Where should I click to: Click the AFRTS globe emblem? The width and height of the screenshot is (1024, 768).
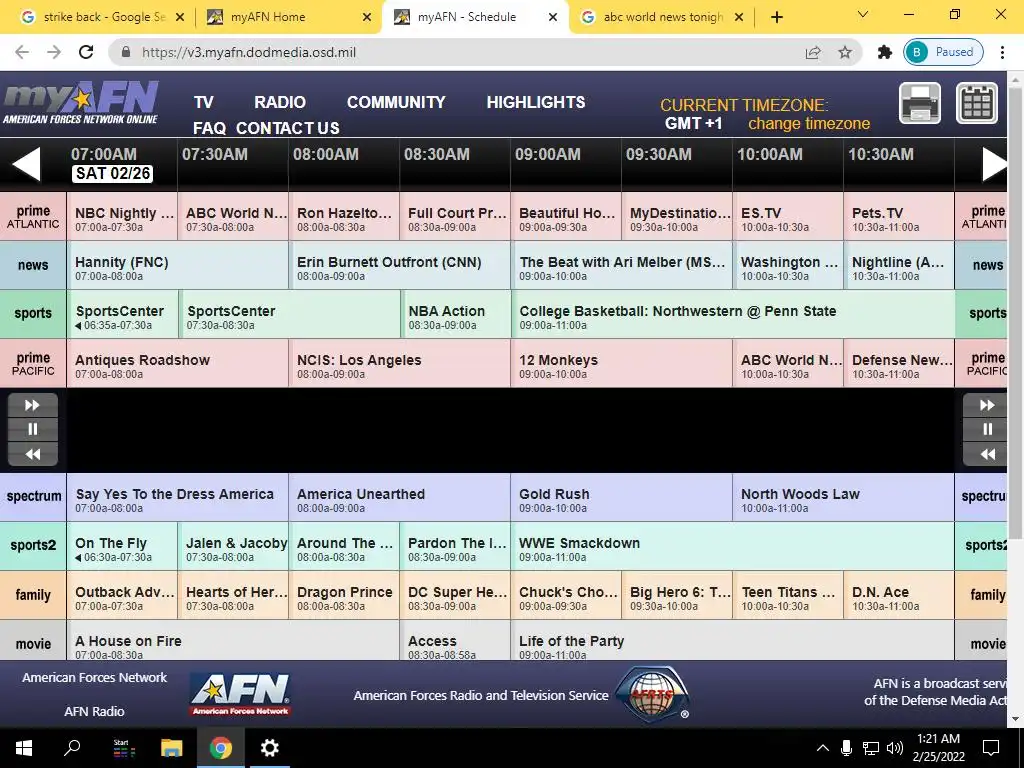[x=652, y=694]
